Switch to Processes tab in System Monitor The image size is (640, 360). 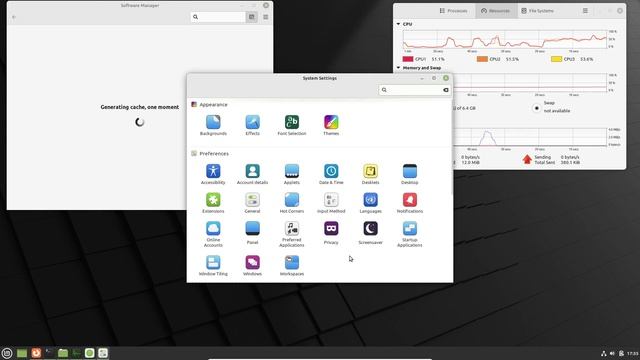point(453,11)
